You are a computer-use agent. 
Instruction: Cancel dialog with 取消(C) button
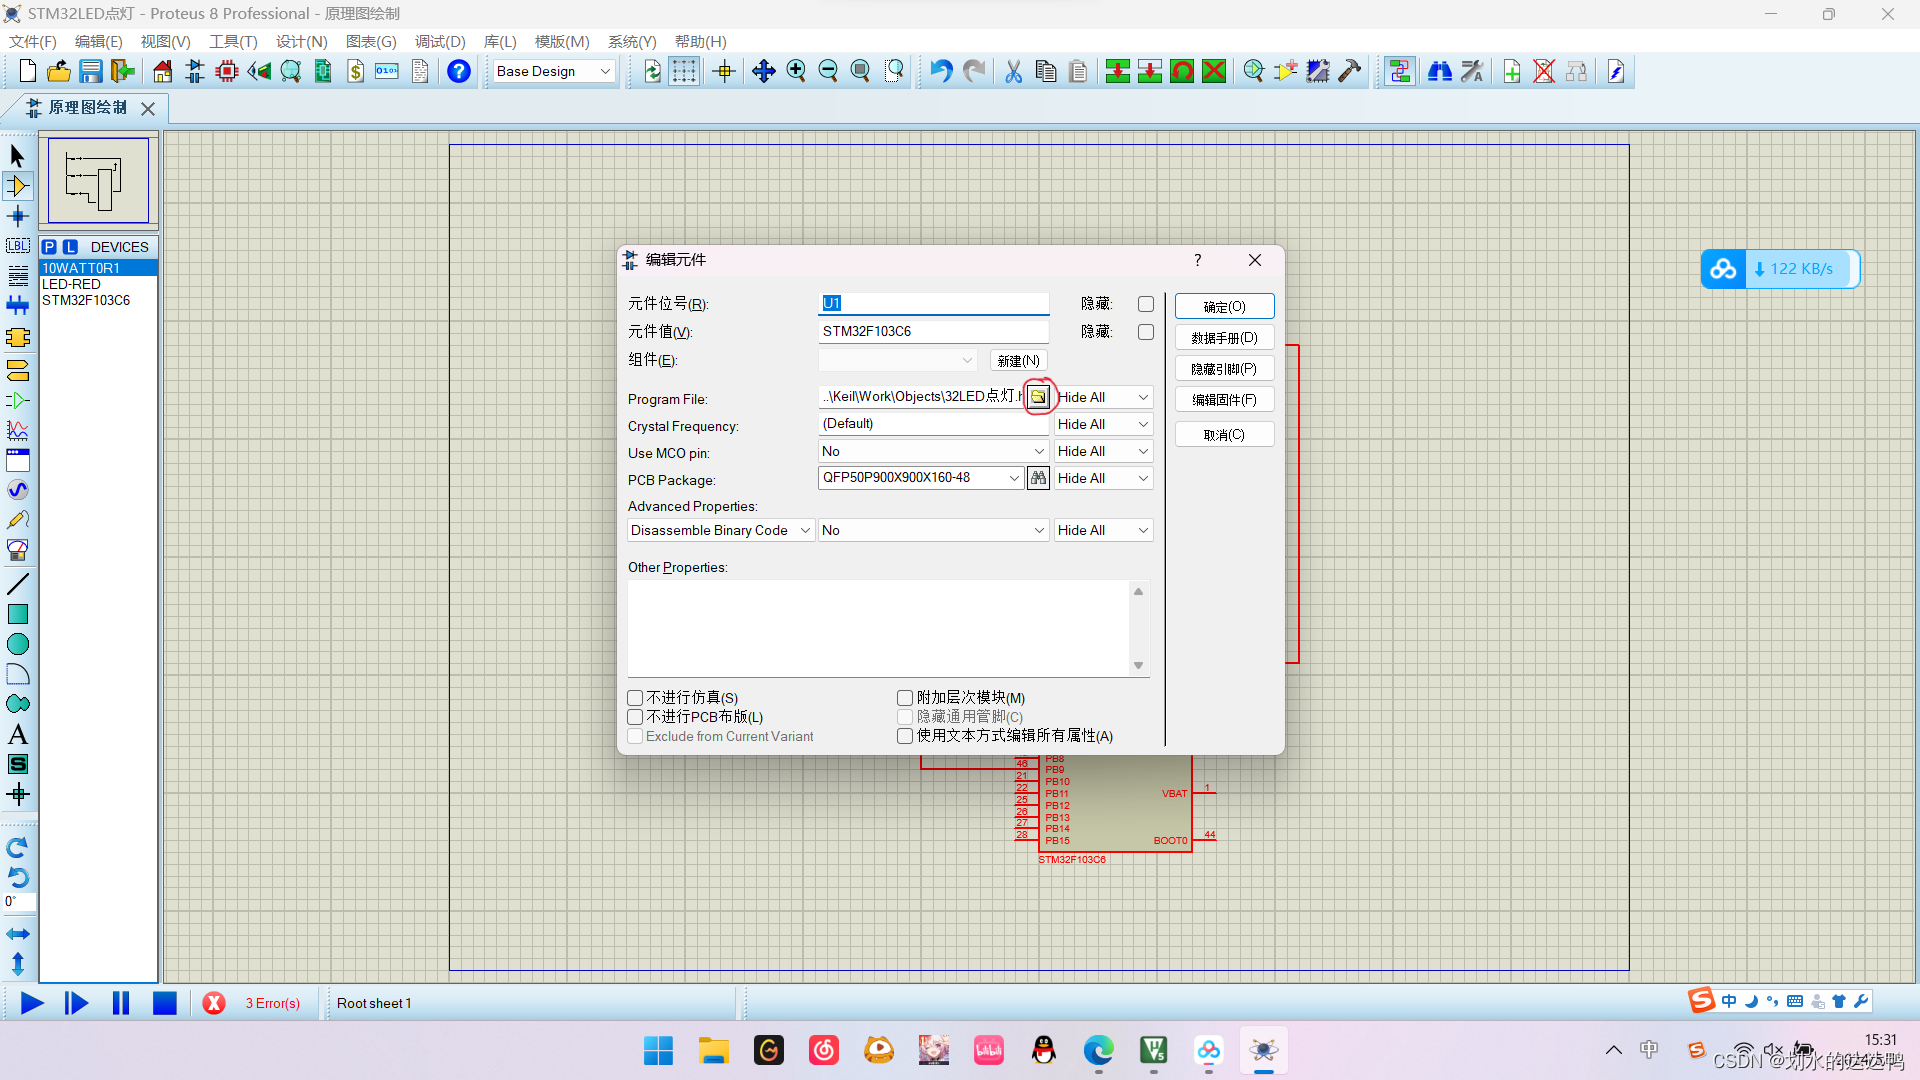(1225, 435)
